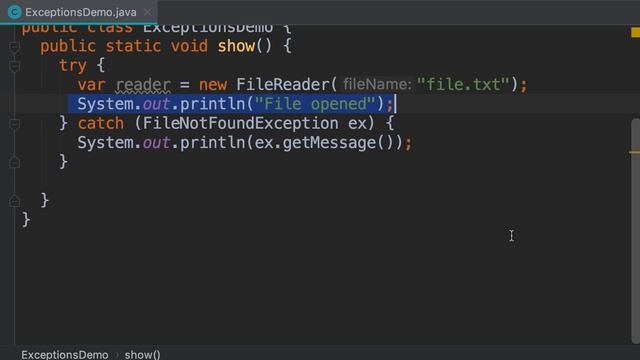Click the catch block end fold marker
The height and width of the screenshot is (360, 640).
(x=15, y=162)
